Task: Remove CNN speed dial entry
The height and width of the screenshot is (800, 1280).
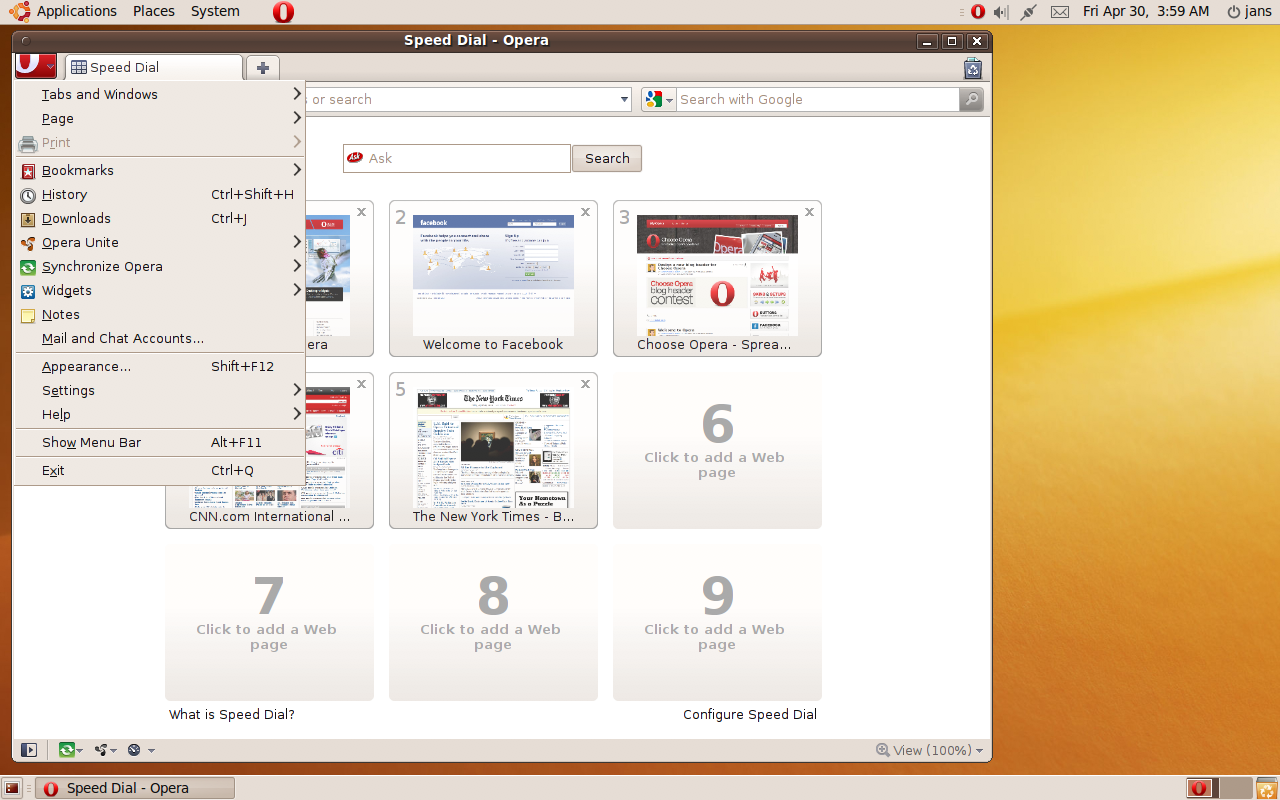Action: 361,384
